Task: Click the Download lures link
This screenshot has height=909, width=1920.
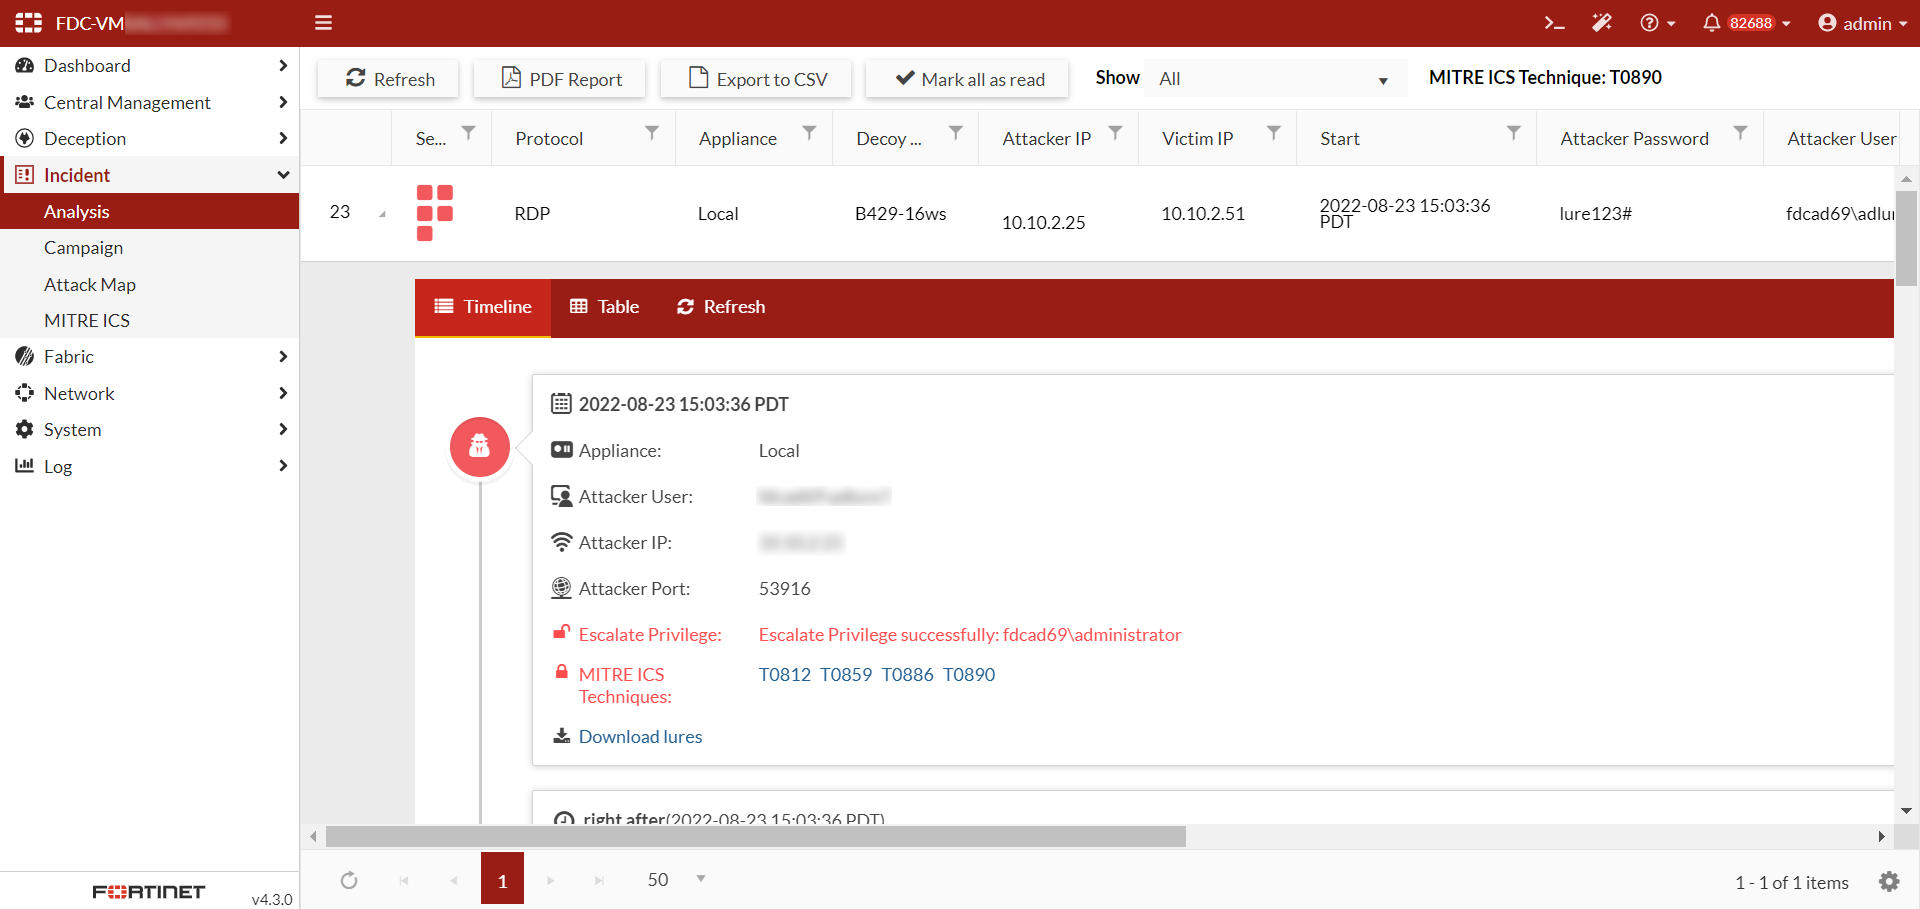Action: [x=640, y=737]
